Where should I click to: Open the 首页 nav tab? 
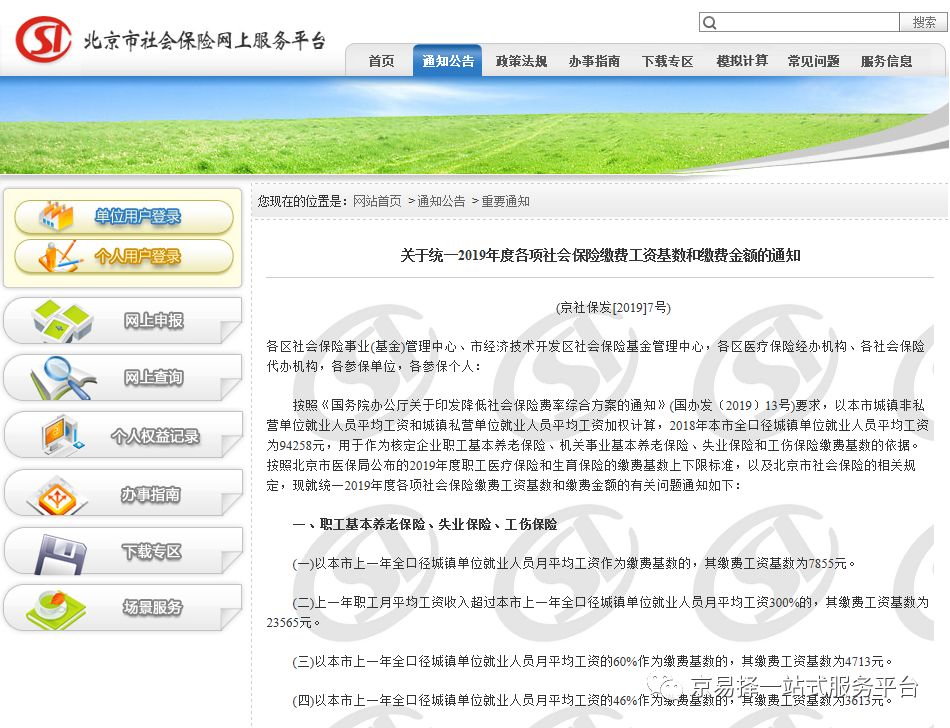tap(381, 61)
